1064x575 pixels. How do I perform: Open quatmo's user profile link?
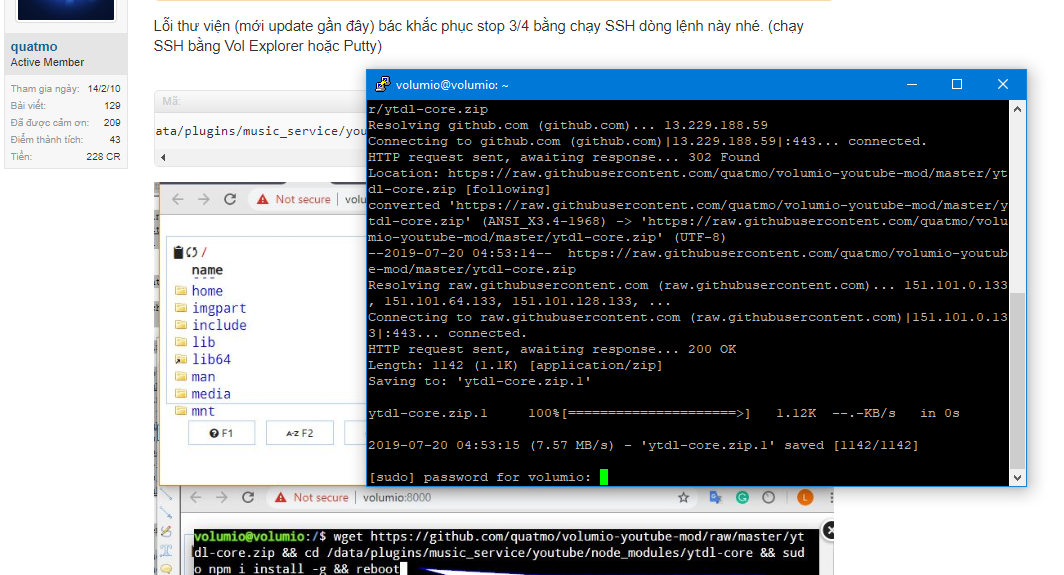tap(34, 47)
